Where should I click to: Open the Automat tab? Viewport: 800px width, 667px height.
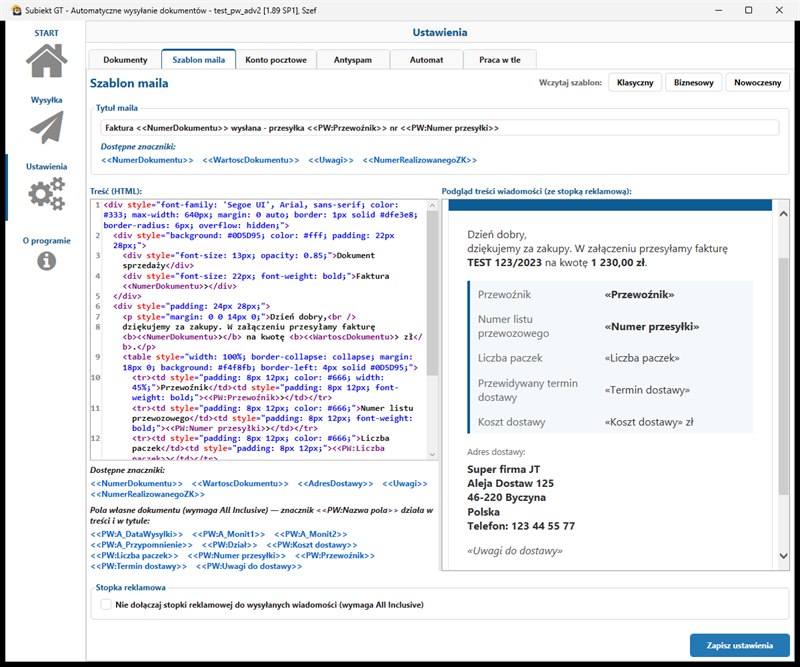(427, 60)
